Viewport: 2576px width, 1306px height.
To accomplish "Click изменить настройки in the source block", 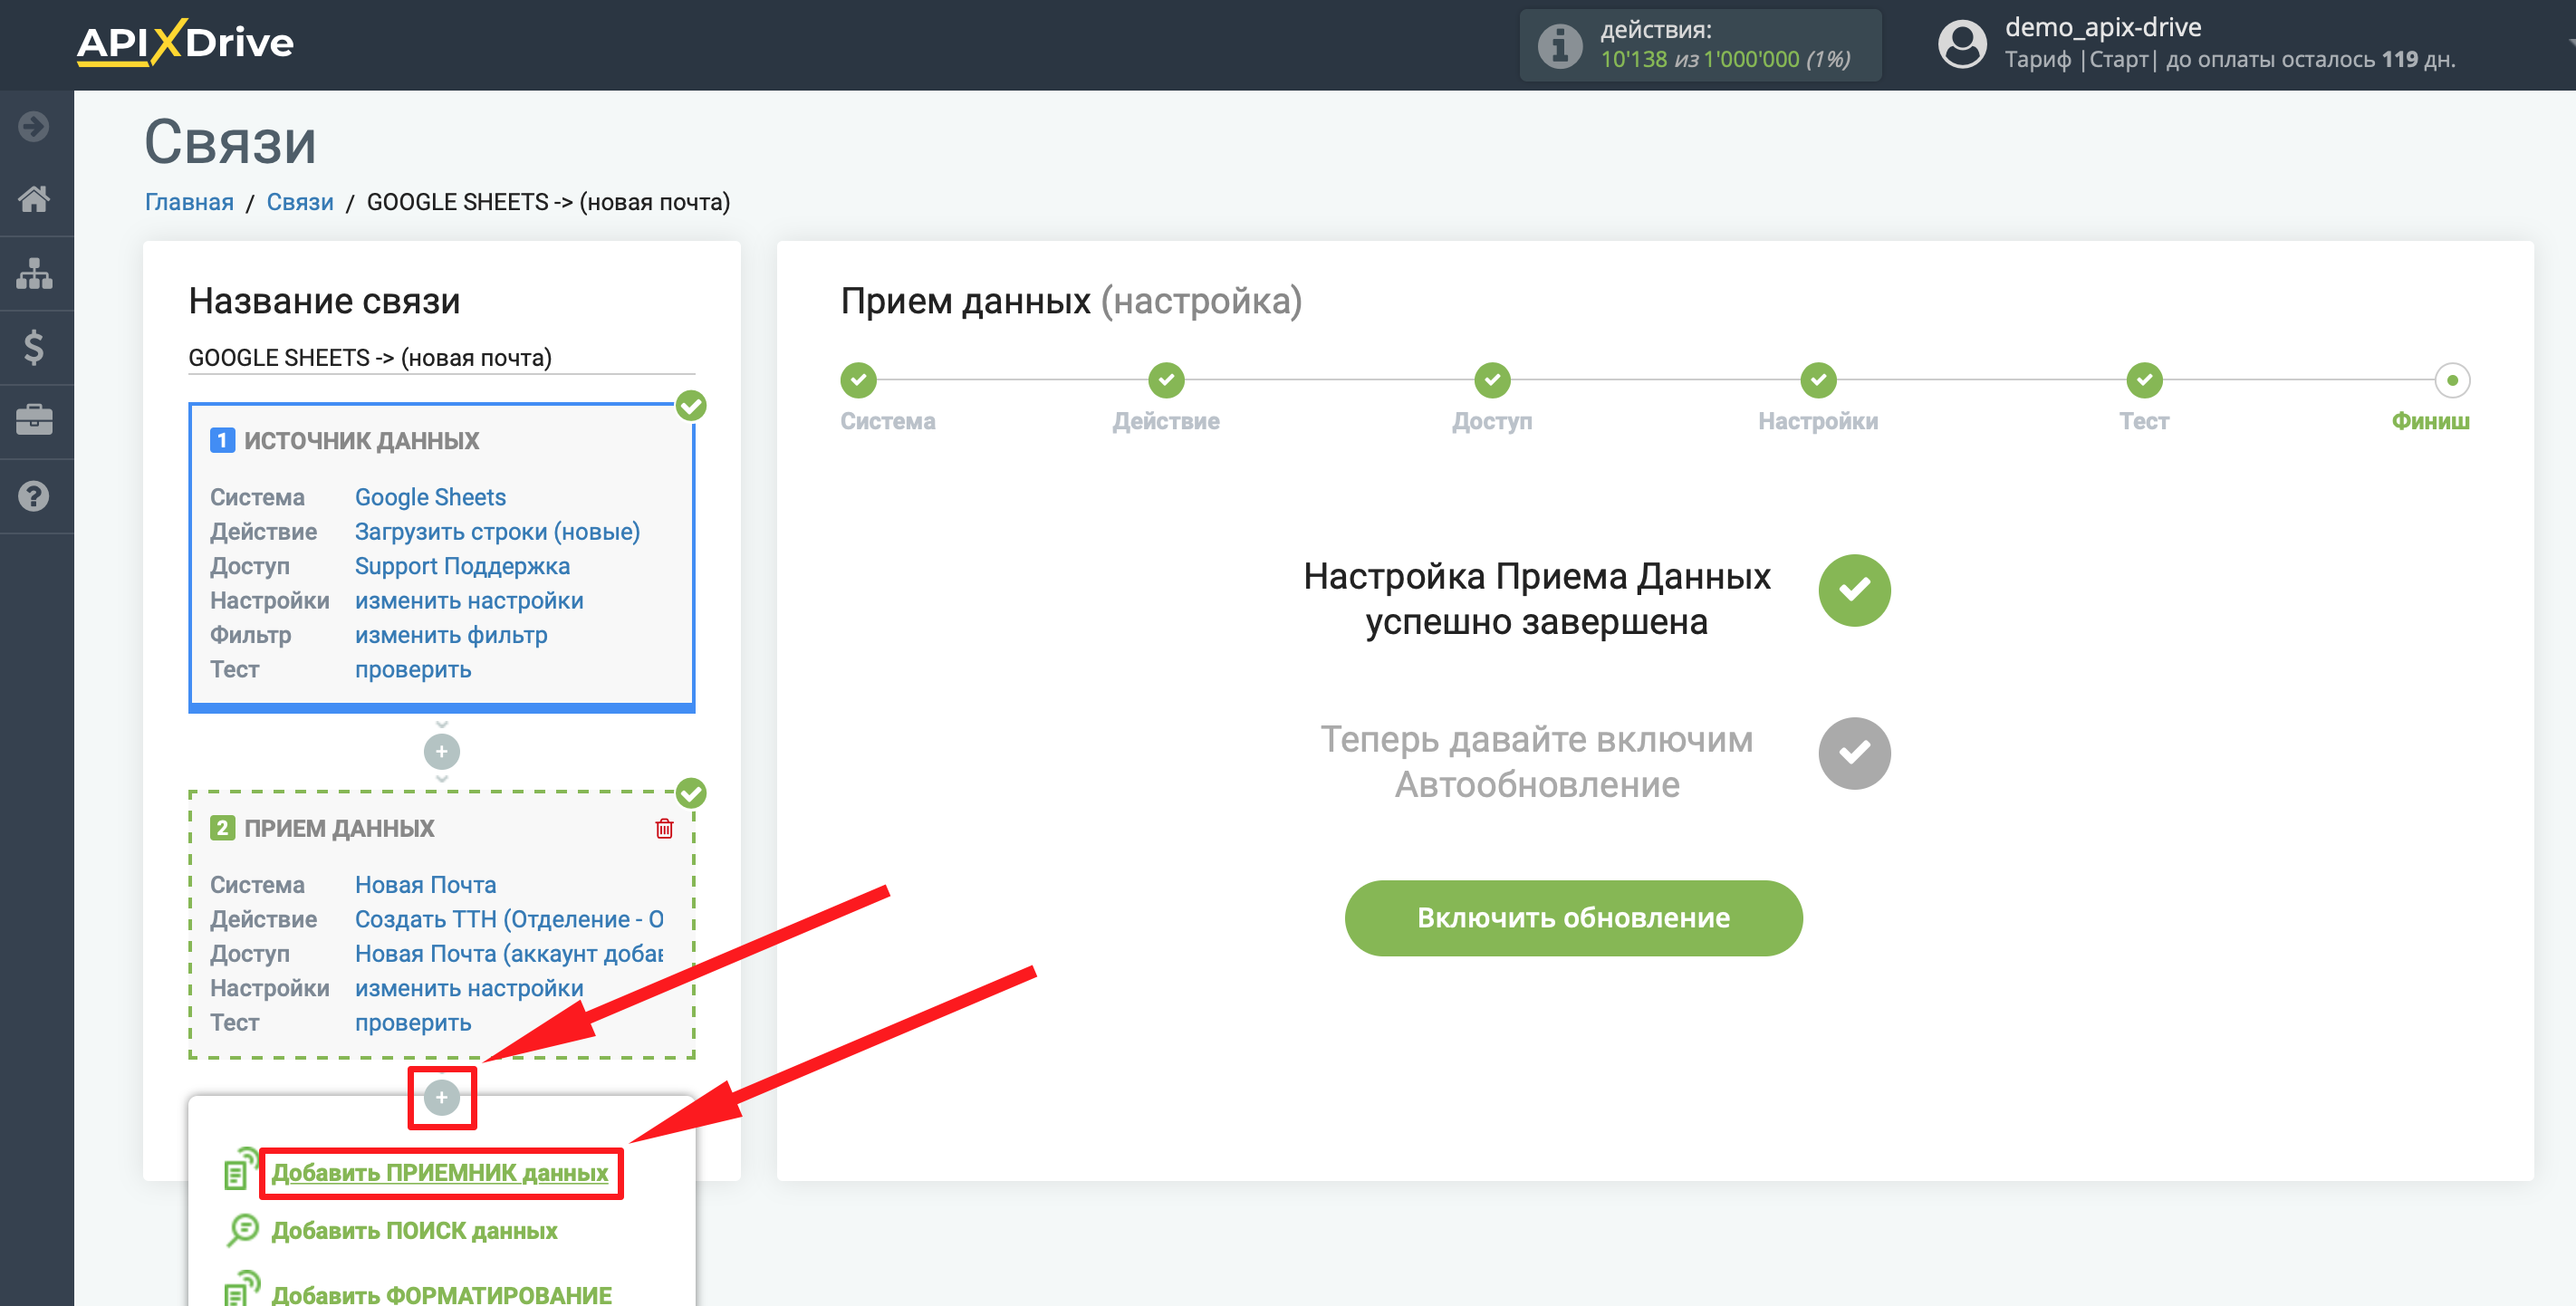I will tap(469, 601).
